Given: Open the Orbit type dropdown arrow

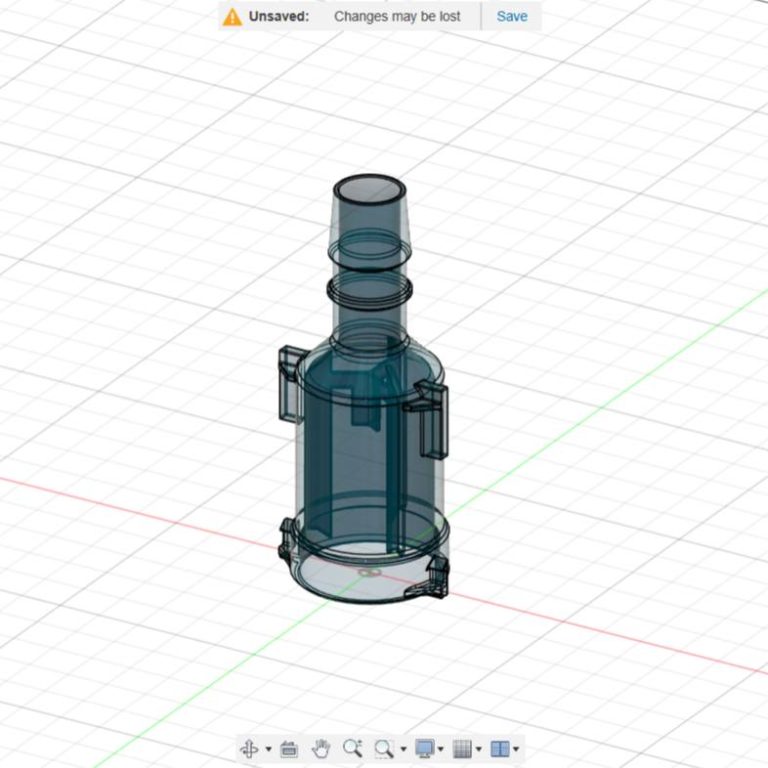Looking at the screenshot, I should (268, 749).
